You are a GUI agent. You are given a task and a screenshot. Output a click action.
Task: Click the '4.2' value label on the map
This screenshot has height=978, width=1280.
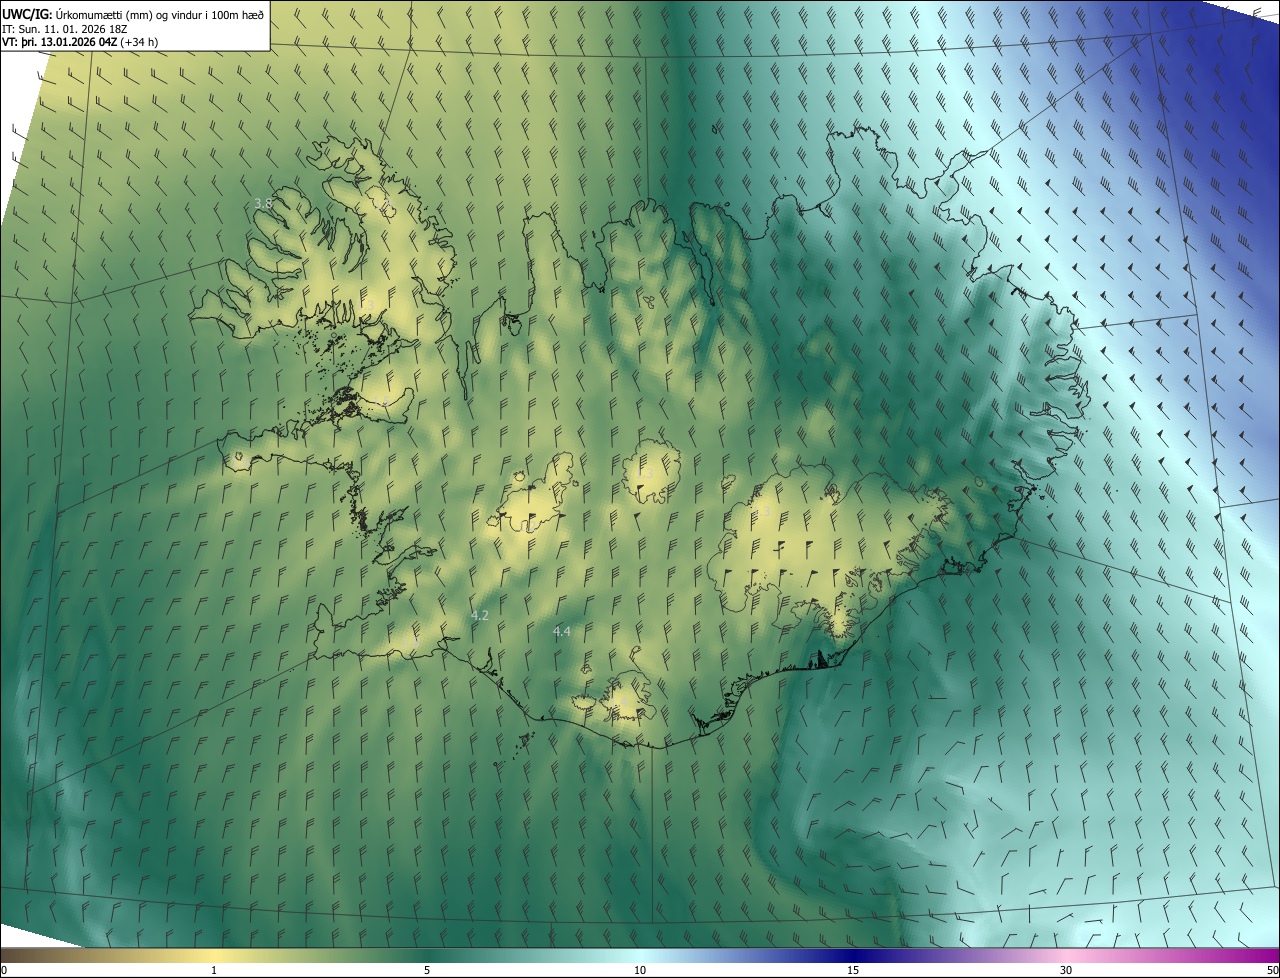click(479, 615)
